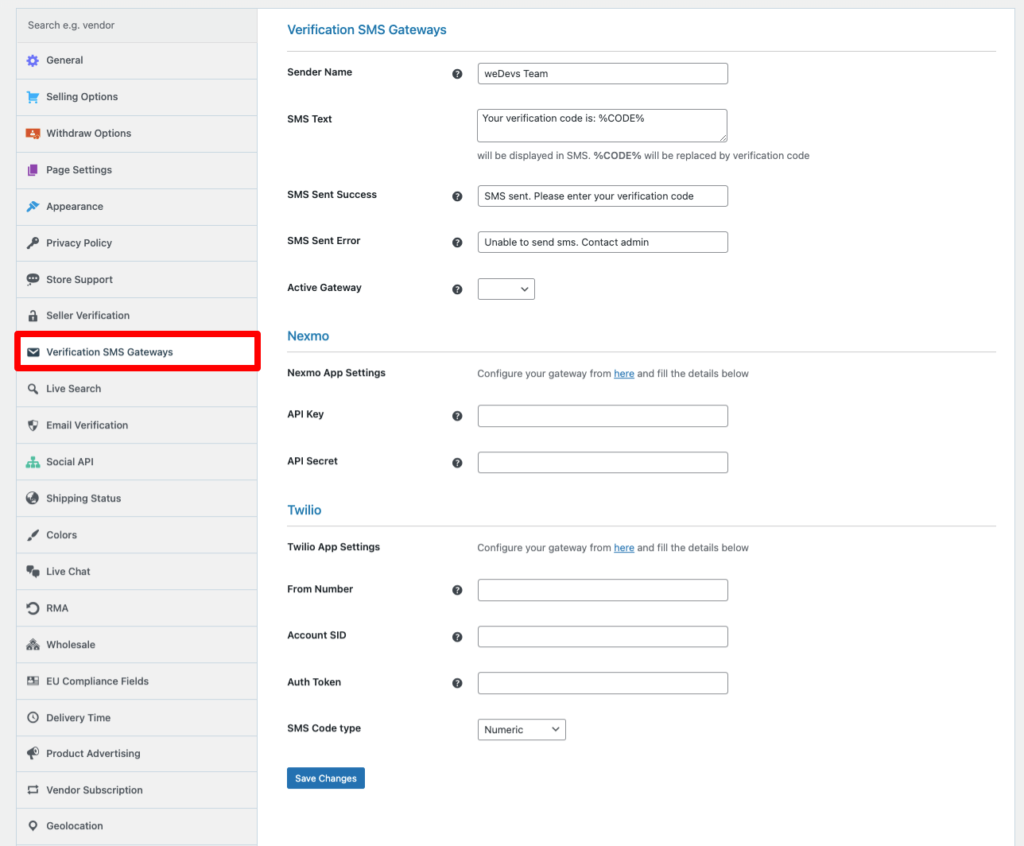
Task: Click the Social API network icon
Action: [33, 462]
